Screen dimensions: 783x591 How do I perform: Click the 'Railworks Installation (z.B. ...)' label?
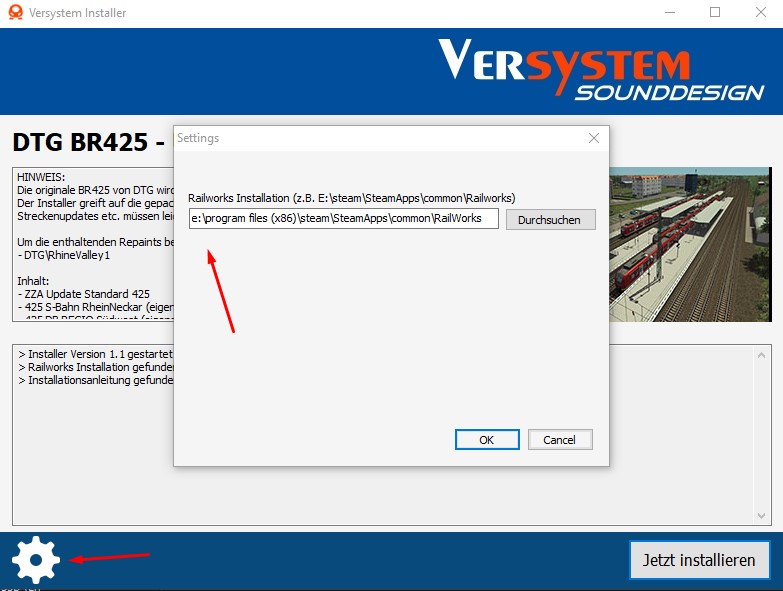(352, 198)
